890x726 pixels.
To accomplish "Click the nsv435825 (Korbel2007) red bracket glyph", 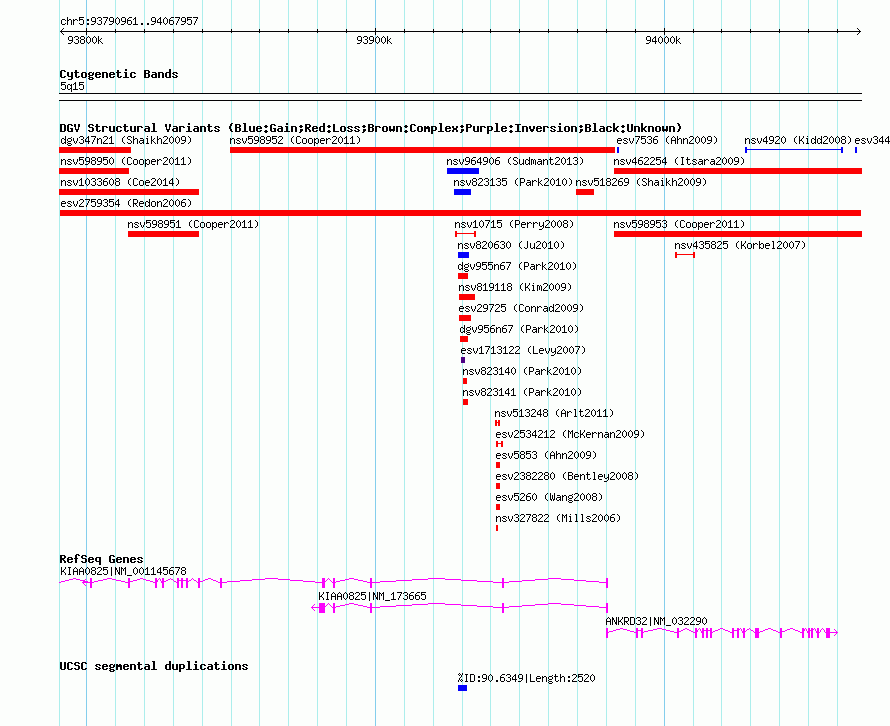I will click(x=685, y=255).
